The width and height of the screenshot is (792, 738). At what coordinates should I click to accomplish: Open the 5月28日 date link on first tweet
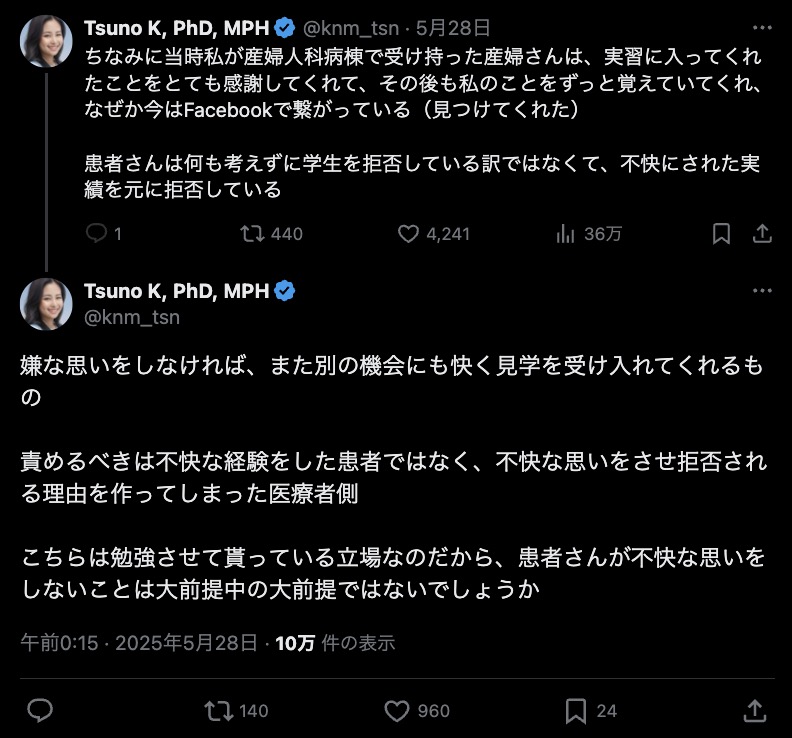453,28
